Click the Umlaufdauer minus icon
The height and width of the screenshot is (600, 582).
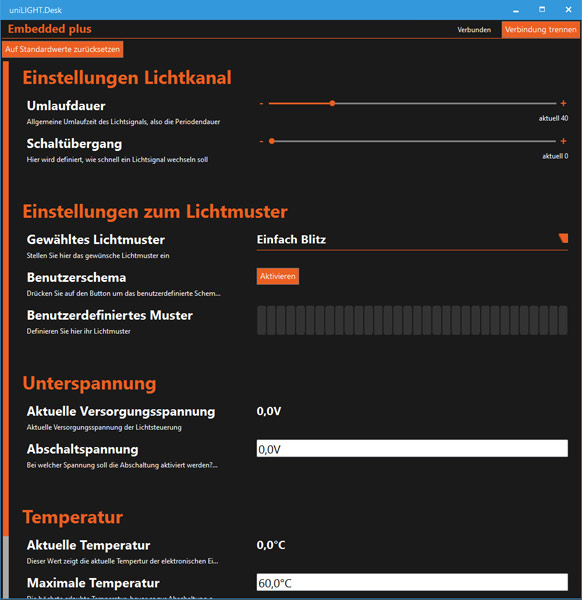[x=261, y=104]
